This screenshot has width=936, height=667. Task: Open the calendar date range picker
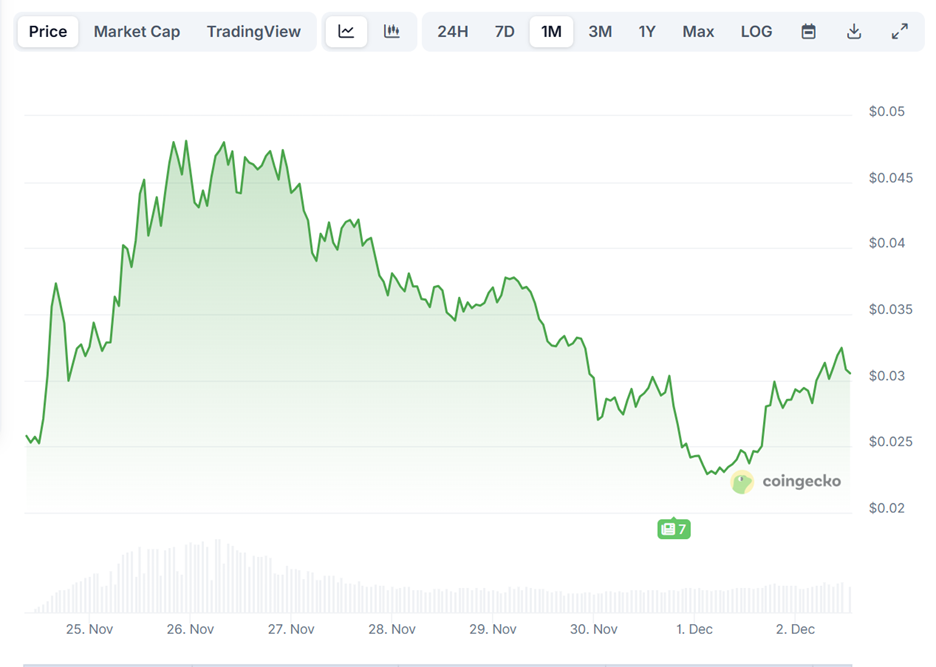808,31
